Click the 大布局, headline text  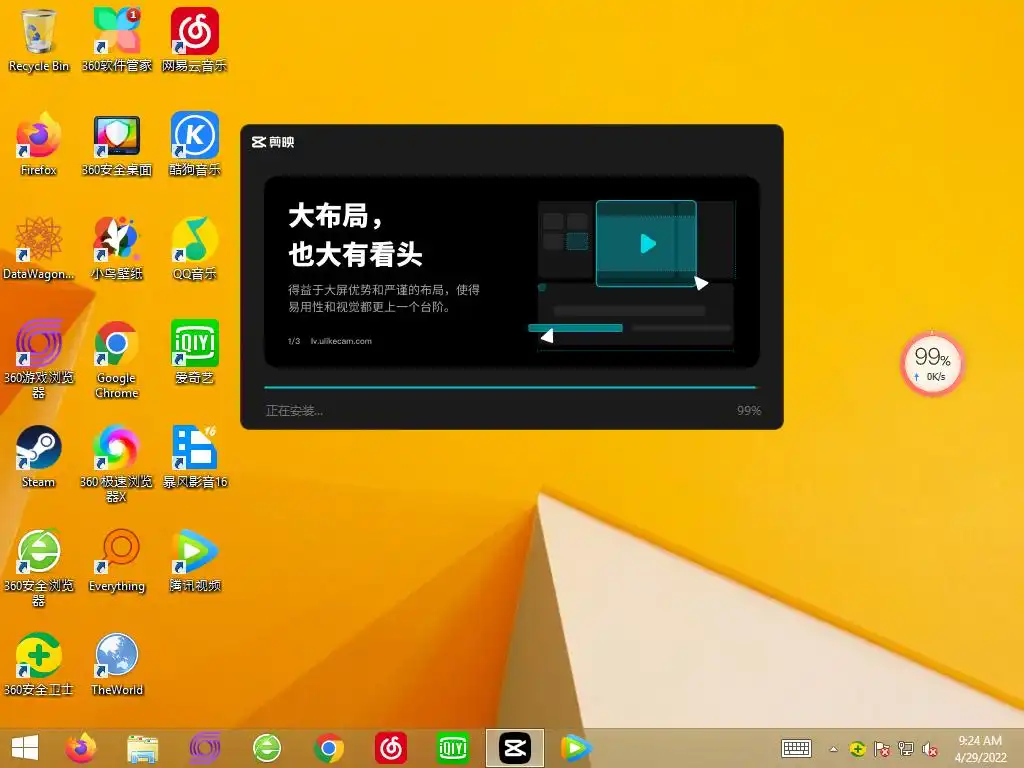335,216
